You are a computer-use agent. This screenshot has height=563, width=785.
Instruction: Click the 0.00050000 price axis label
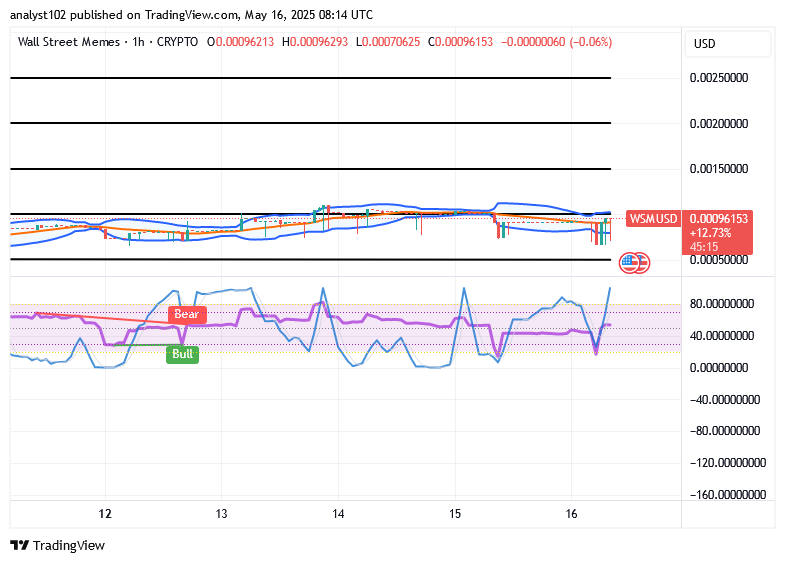719,260
